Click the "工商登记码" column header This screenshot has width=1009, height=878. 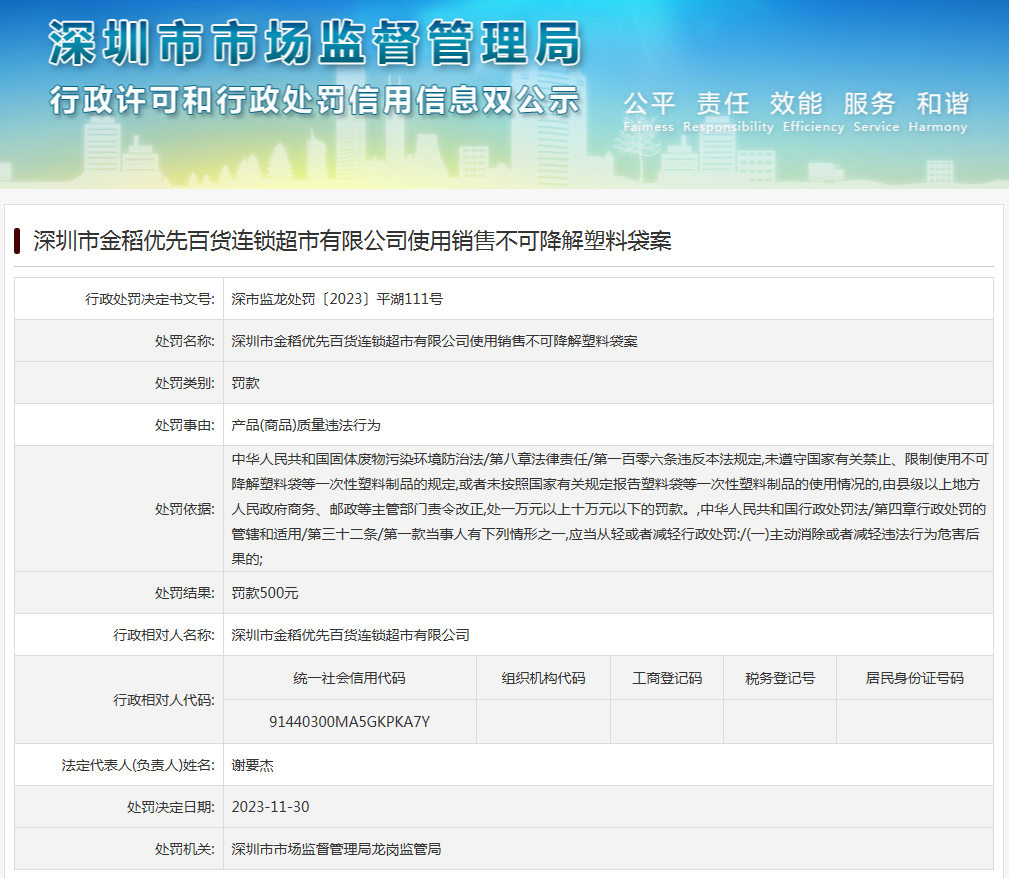(667, 678)
